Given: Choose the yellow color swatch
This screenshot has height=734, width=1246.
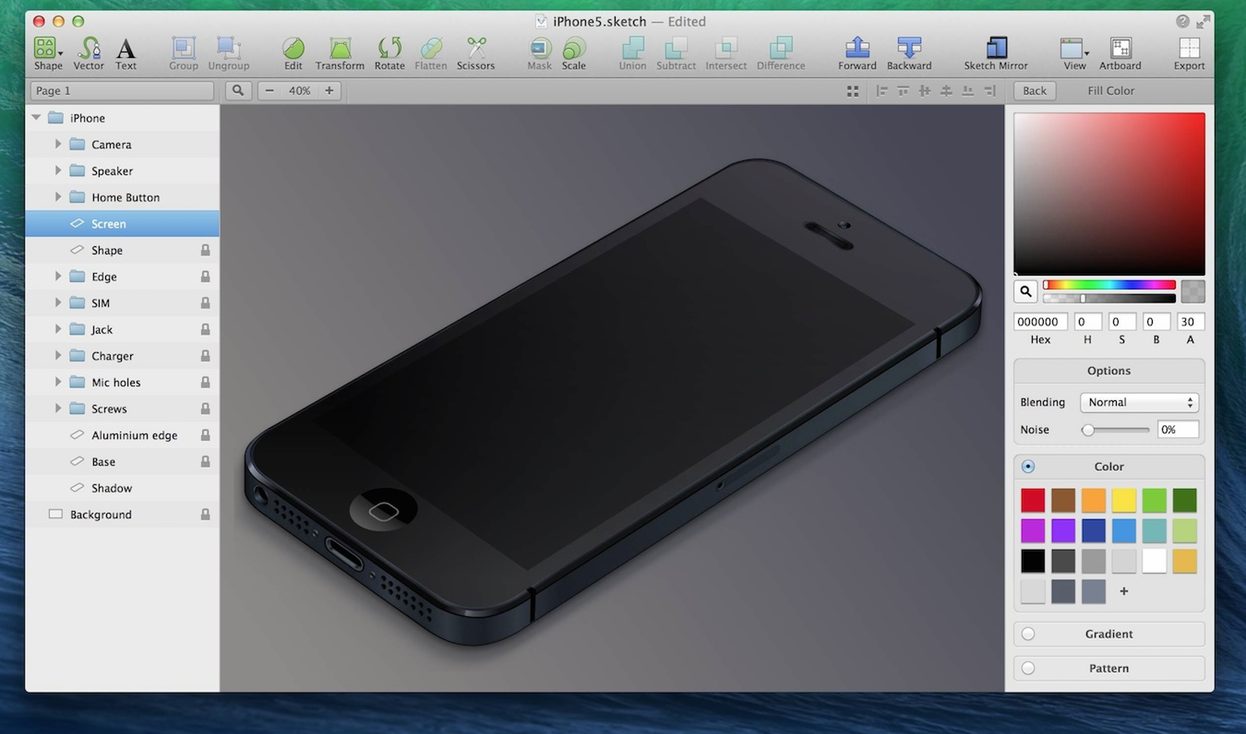Looking at the screenshot, I should coord(1124,500).
